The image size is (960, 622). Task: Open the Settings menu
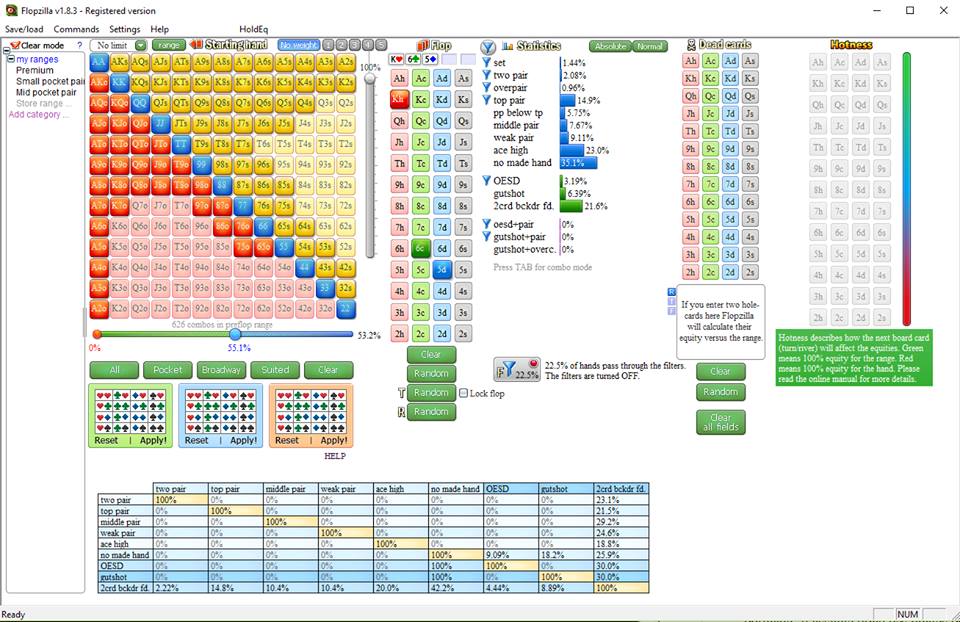click(x=124, y=29)
